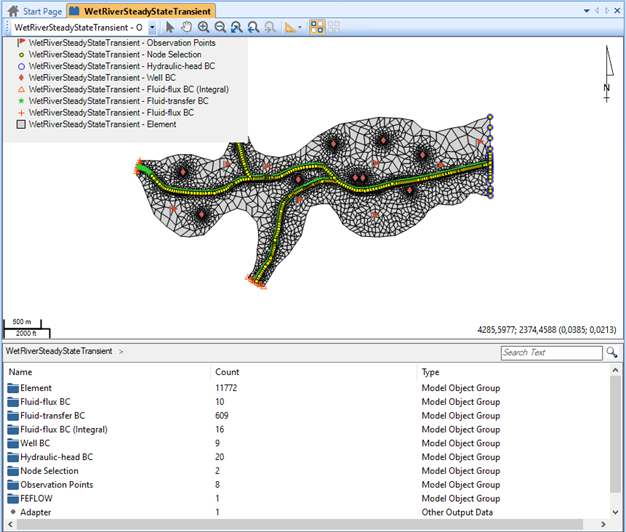Open the Fluid-transfer BC folder group
This screenshot has height=532, width=626.
[46, 415]
